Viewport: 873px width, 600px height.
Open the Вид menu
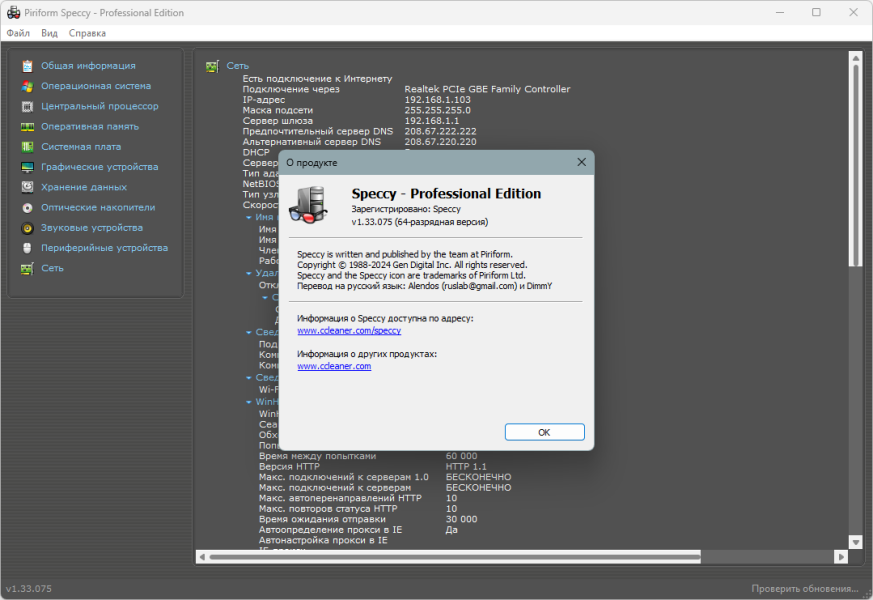tap(49, 33)
